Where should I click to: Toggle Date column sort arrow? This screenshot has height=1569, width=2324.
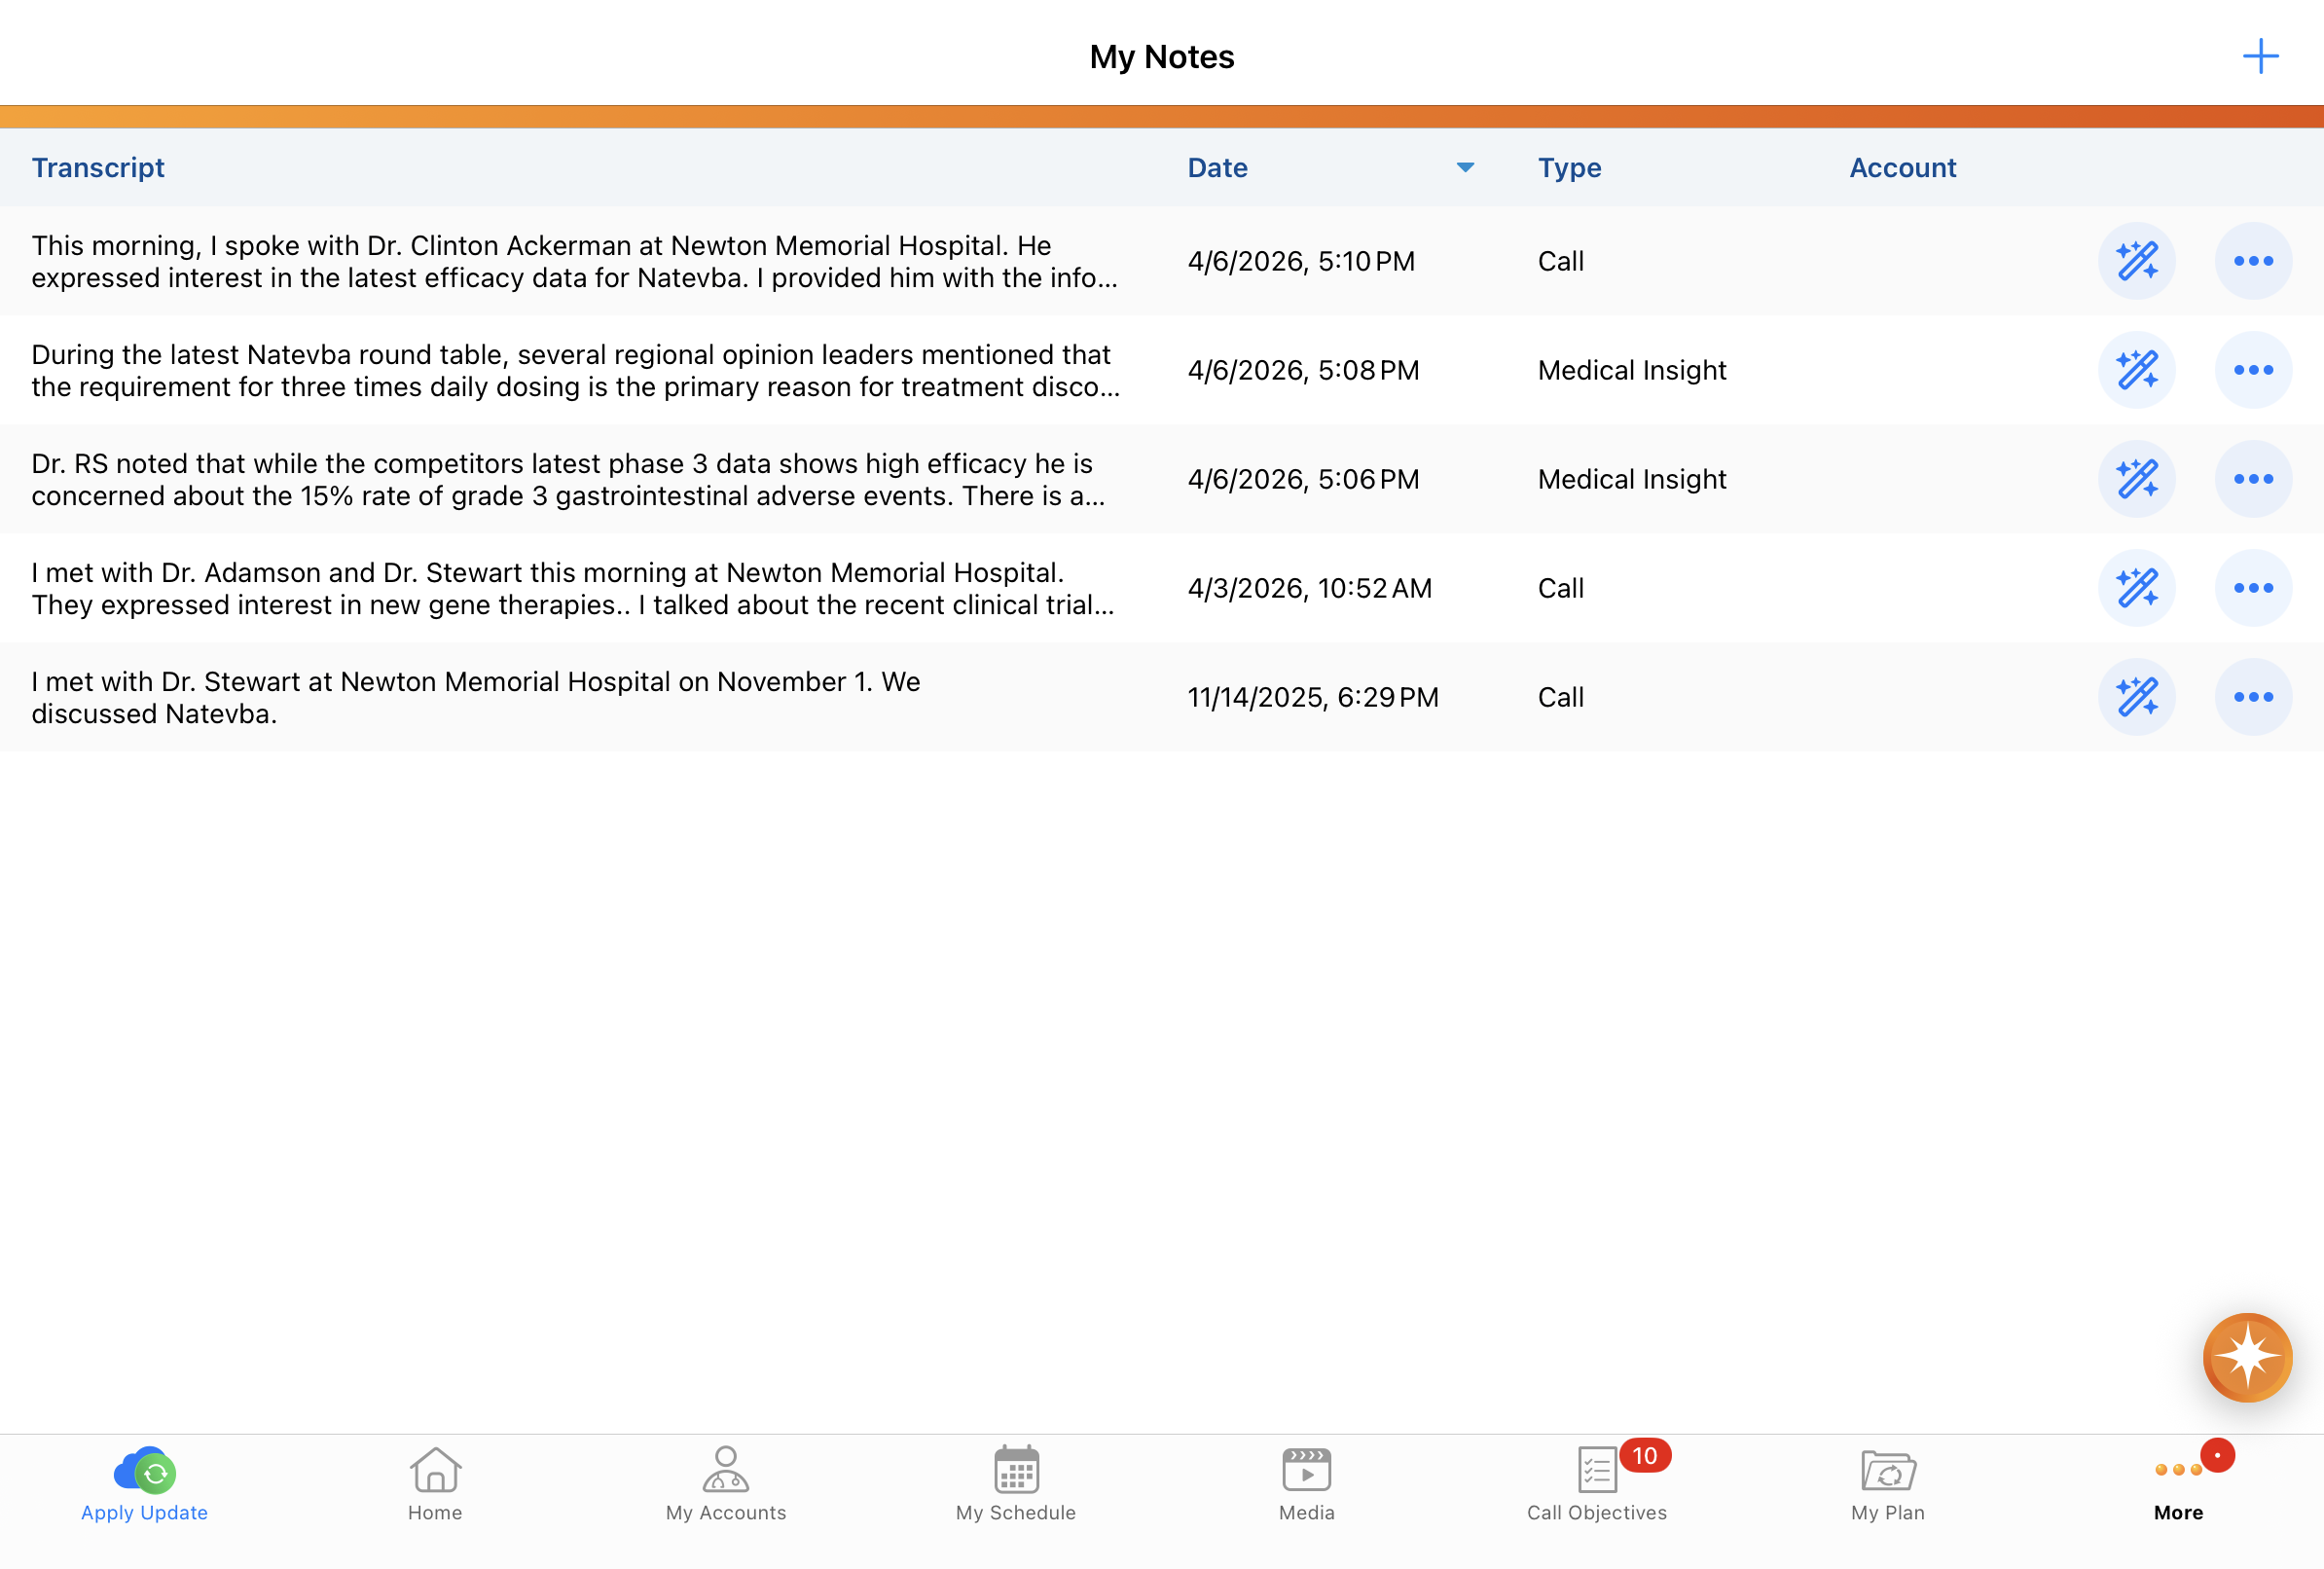click(1465, 168)
